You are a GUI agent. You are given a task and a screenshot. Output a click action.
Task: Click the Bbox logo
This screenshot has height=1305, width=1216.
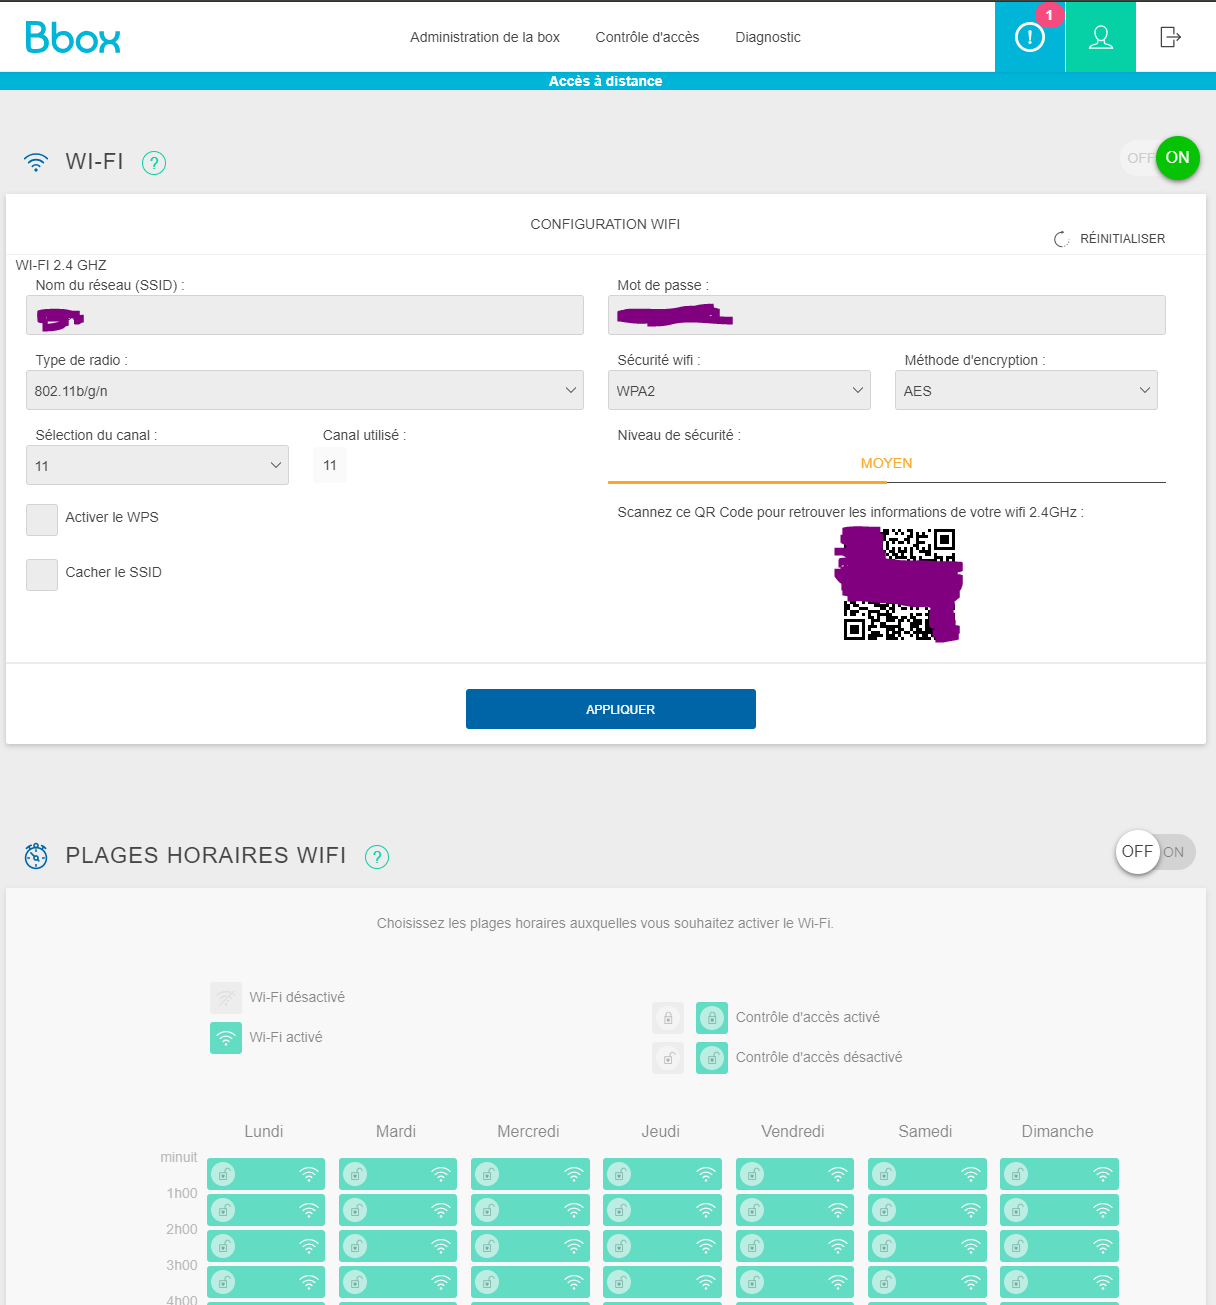click(73, 37)
